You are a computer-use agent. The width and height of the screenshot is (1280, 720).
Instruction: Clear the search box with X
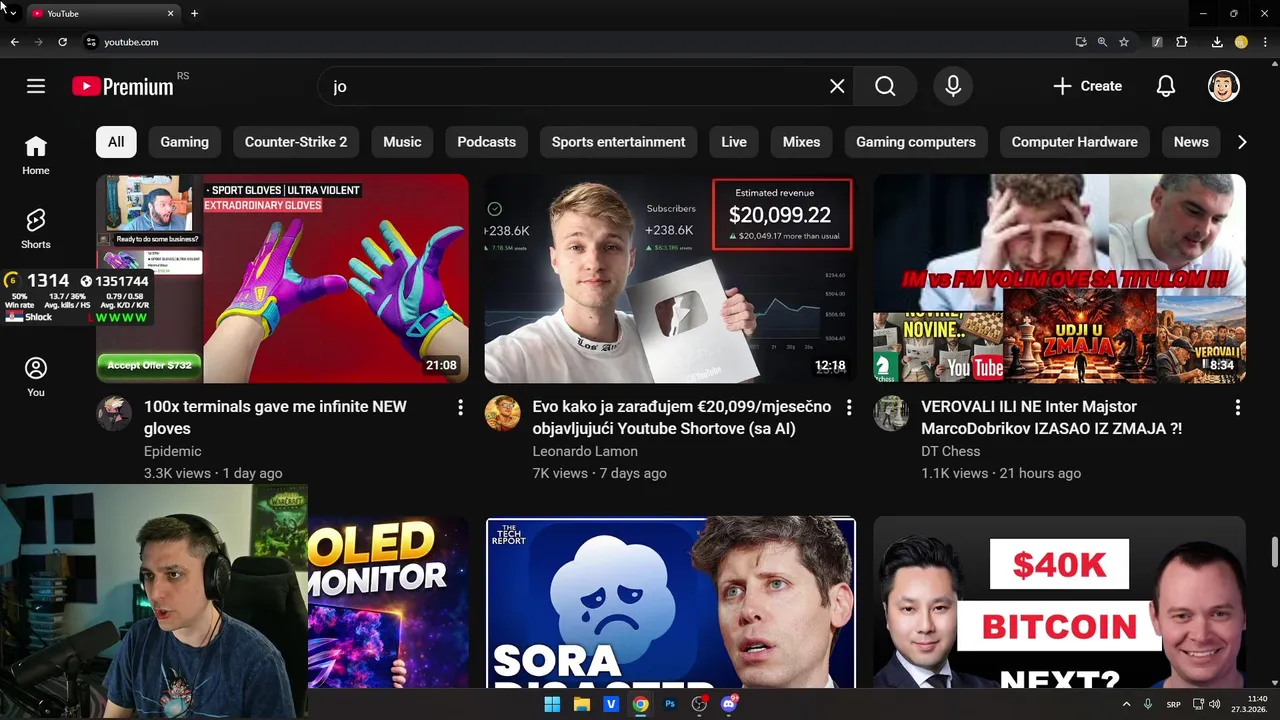click(837, 86)
